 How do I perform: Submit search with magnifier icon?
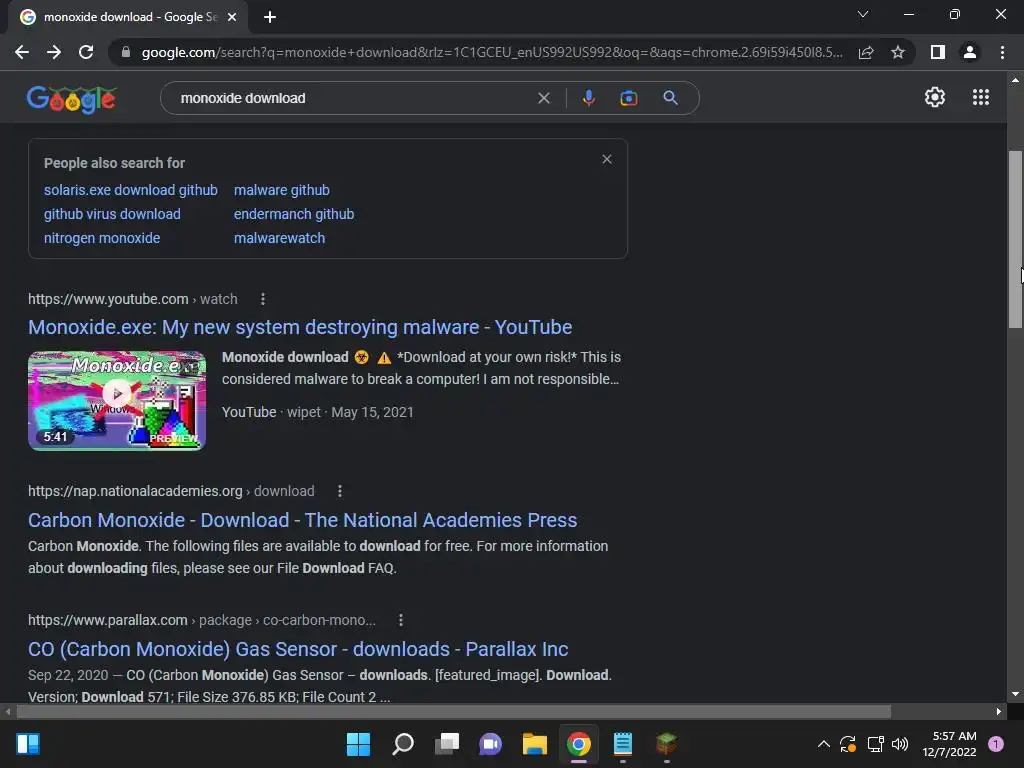pos(670,98)
